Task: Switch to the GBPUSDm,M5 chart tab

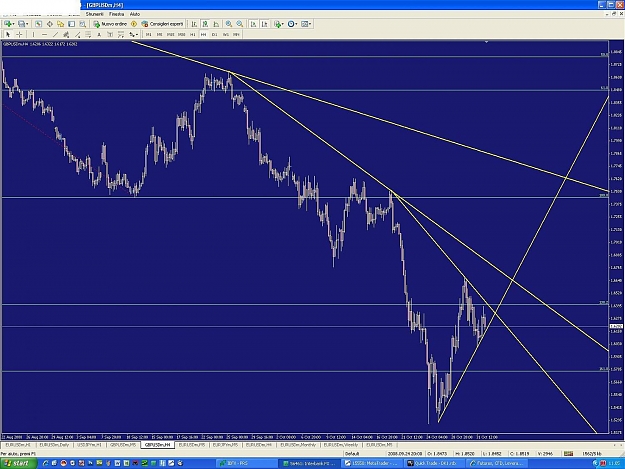Action: coord(123,445)
